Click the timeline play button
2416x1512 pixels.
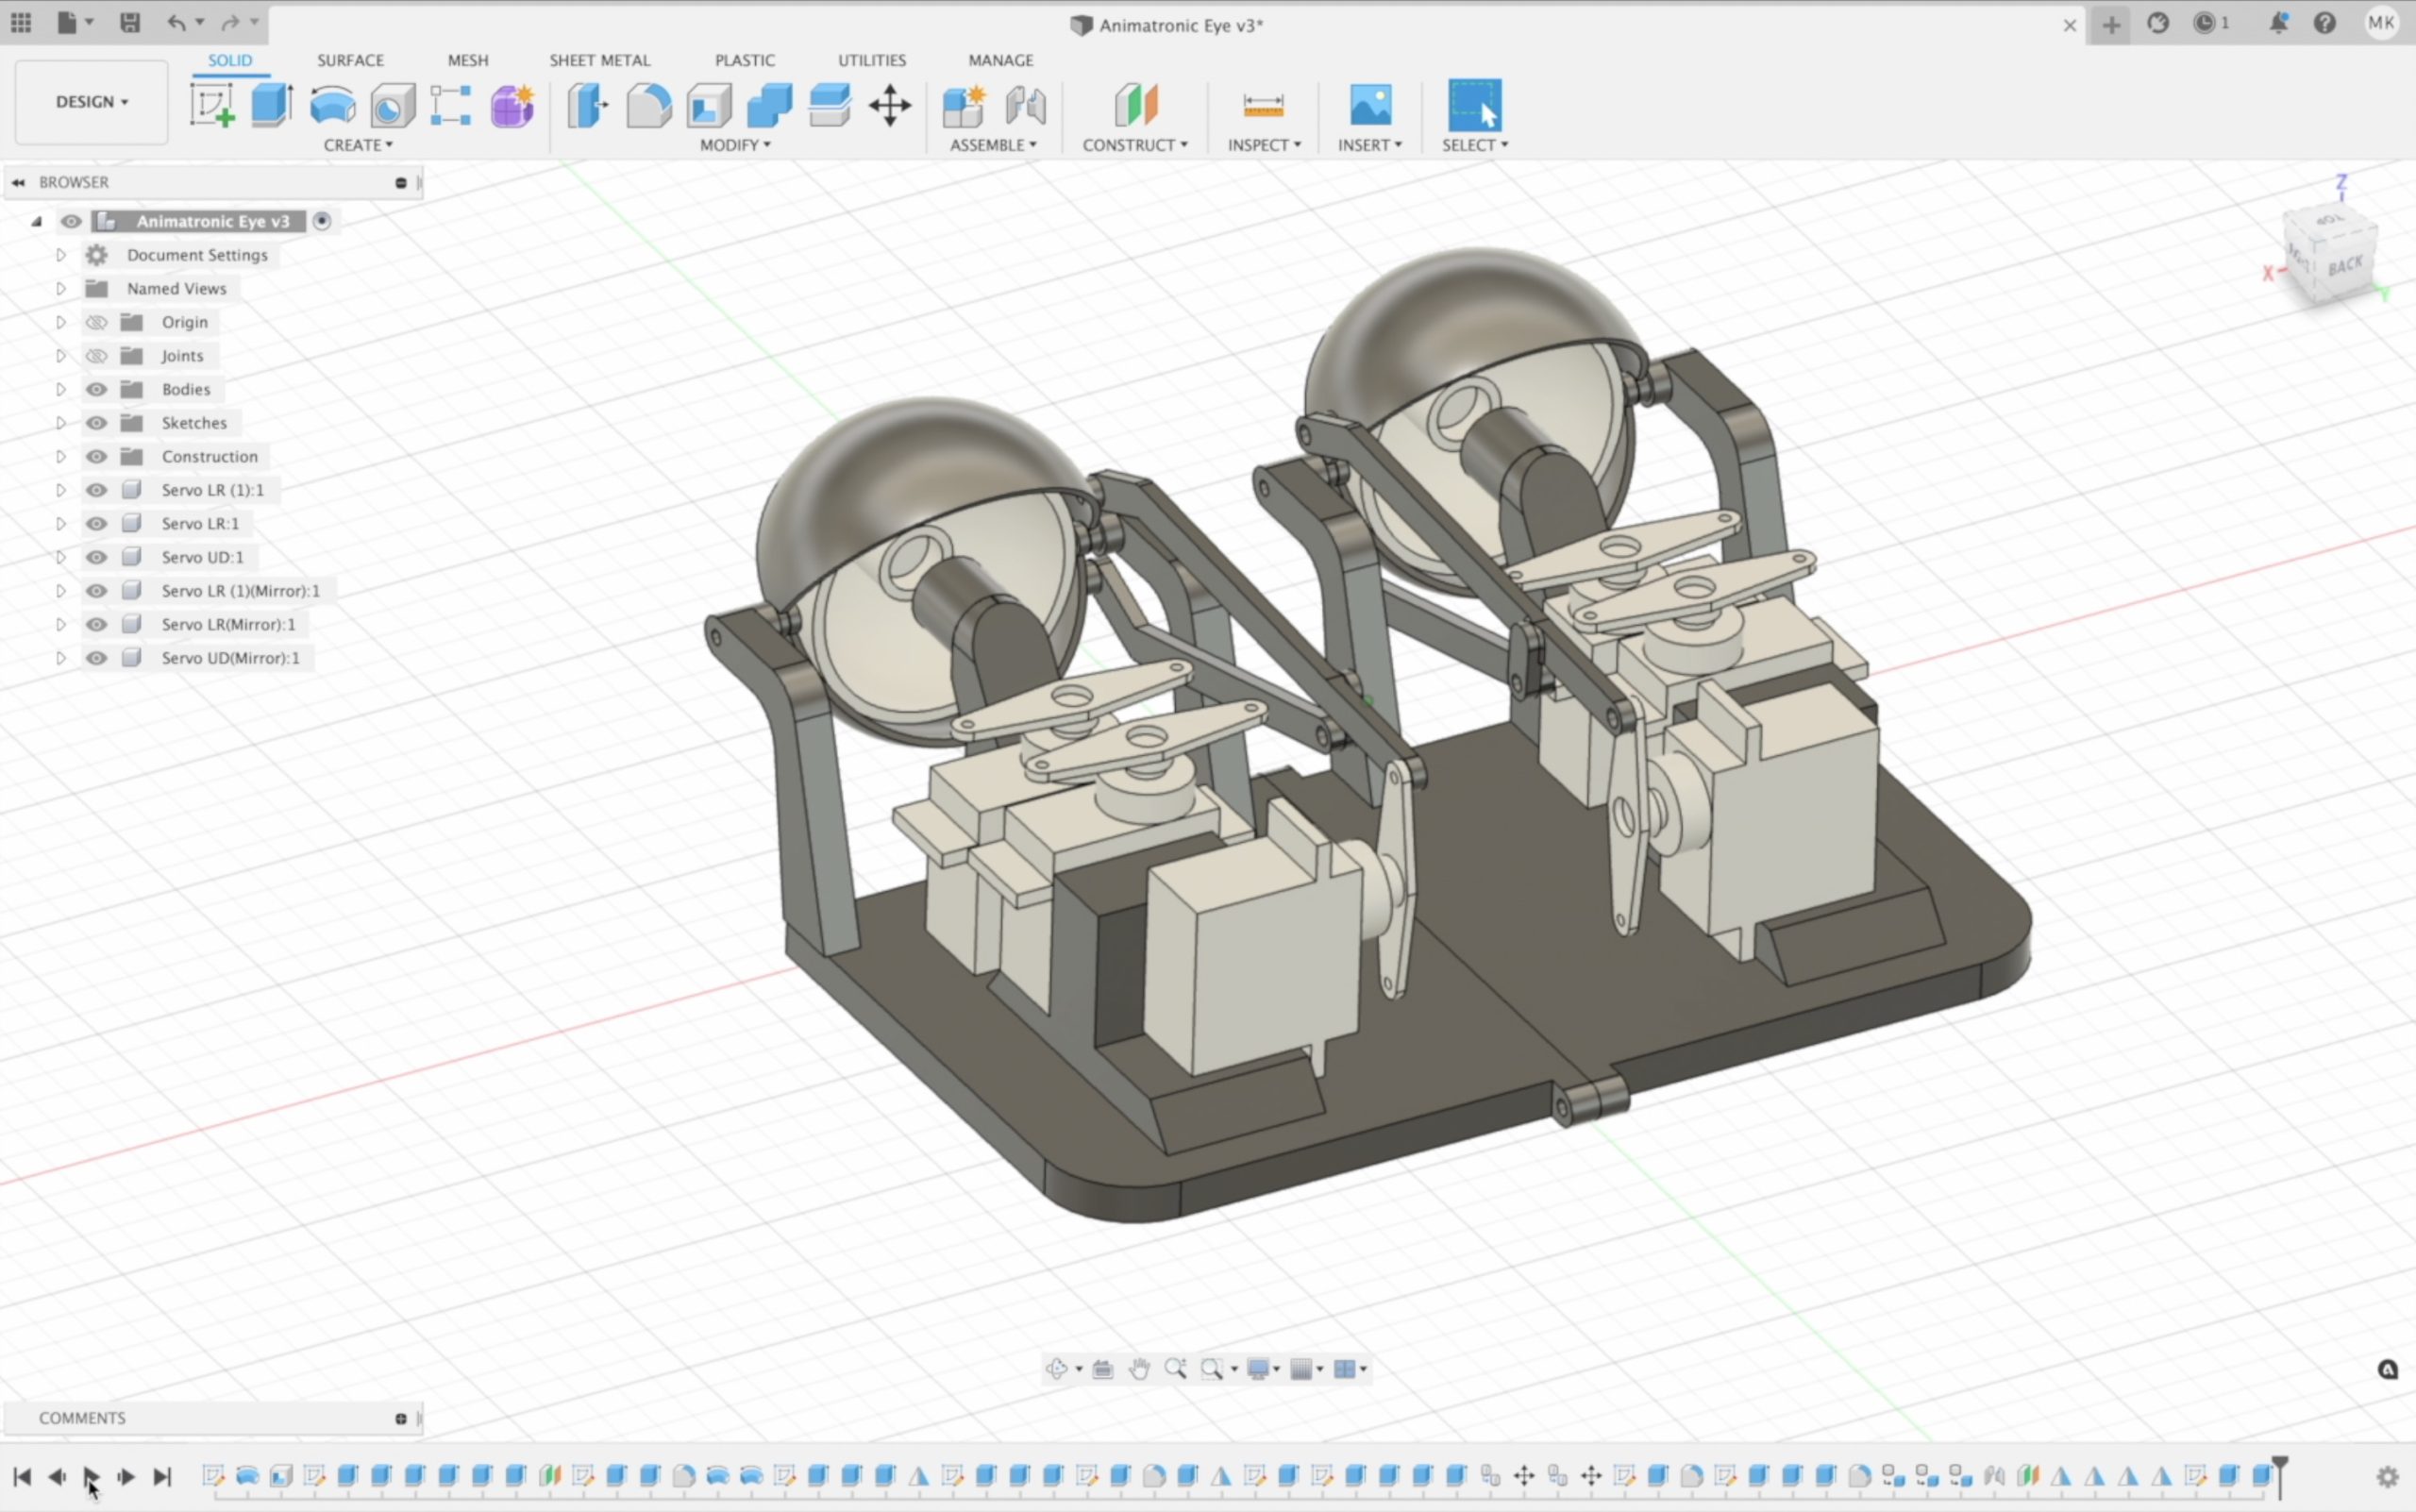91,1476
